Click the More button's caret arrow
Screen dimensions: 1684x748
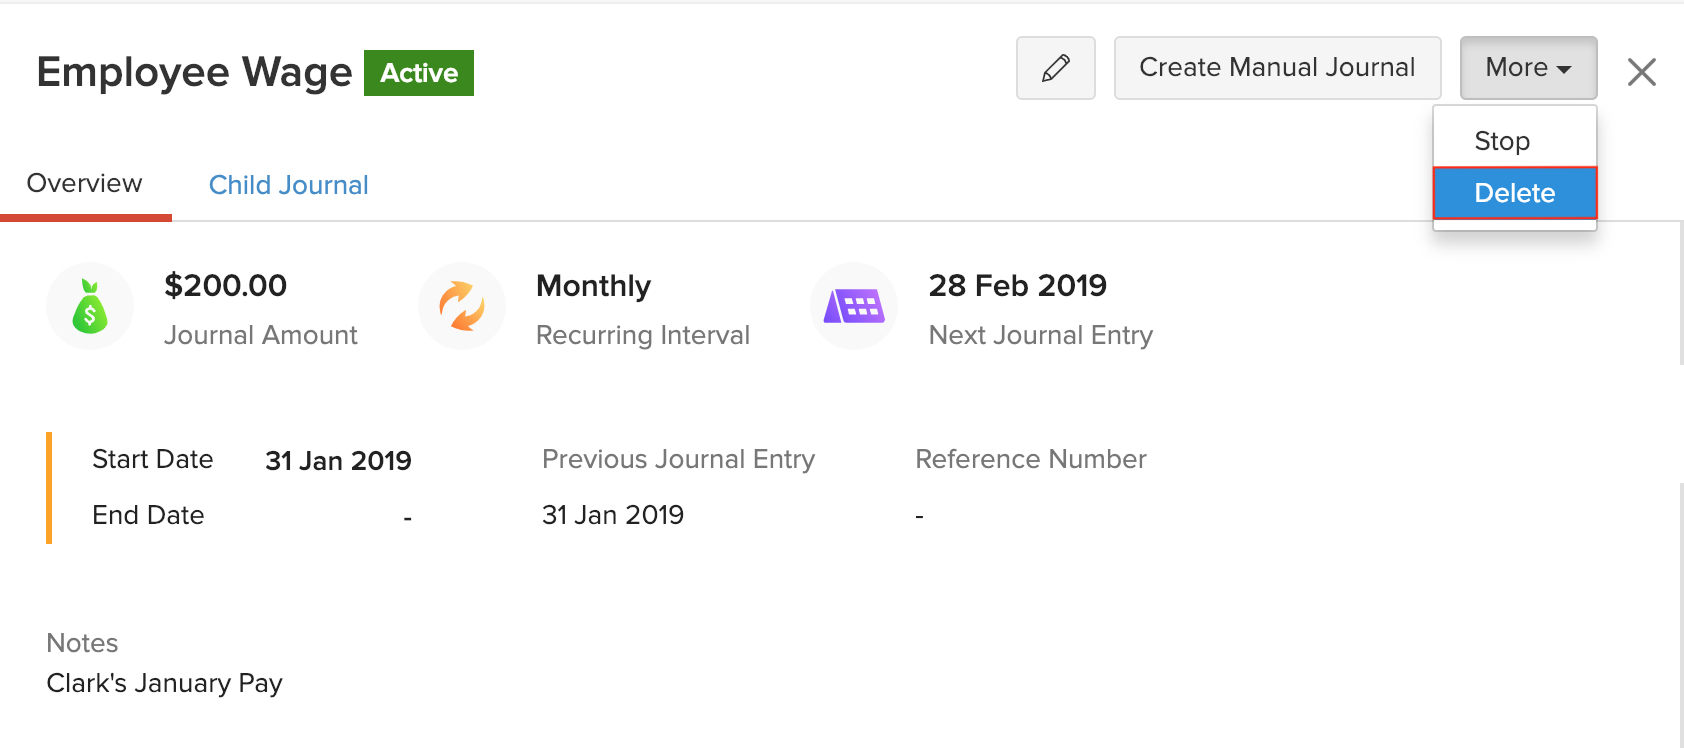1566,70
